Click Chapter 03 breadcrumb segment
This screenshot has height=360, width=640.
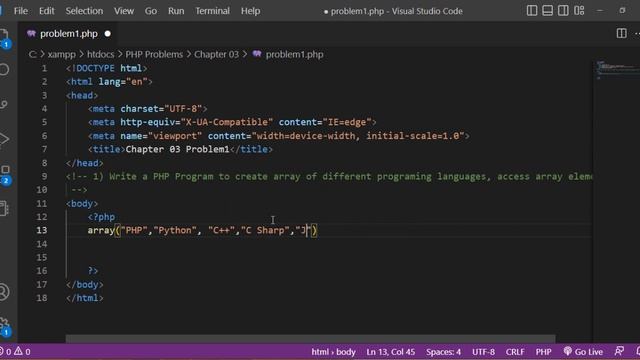pos(216,54)
